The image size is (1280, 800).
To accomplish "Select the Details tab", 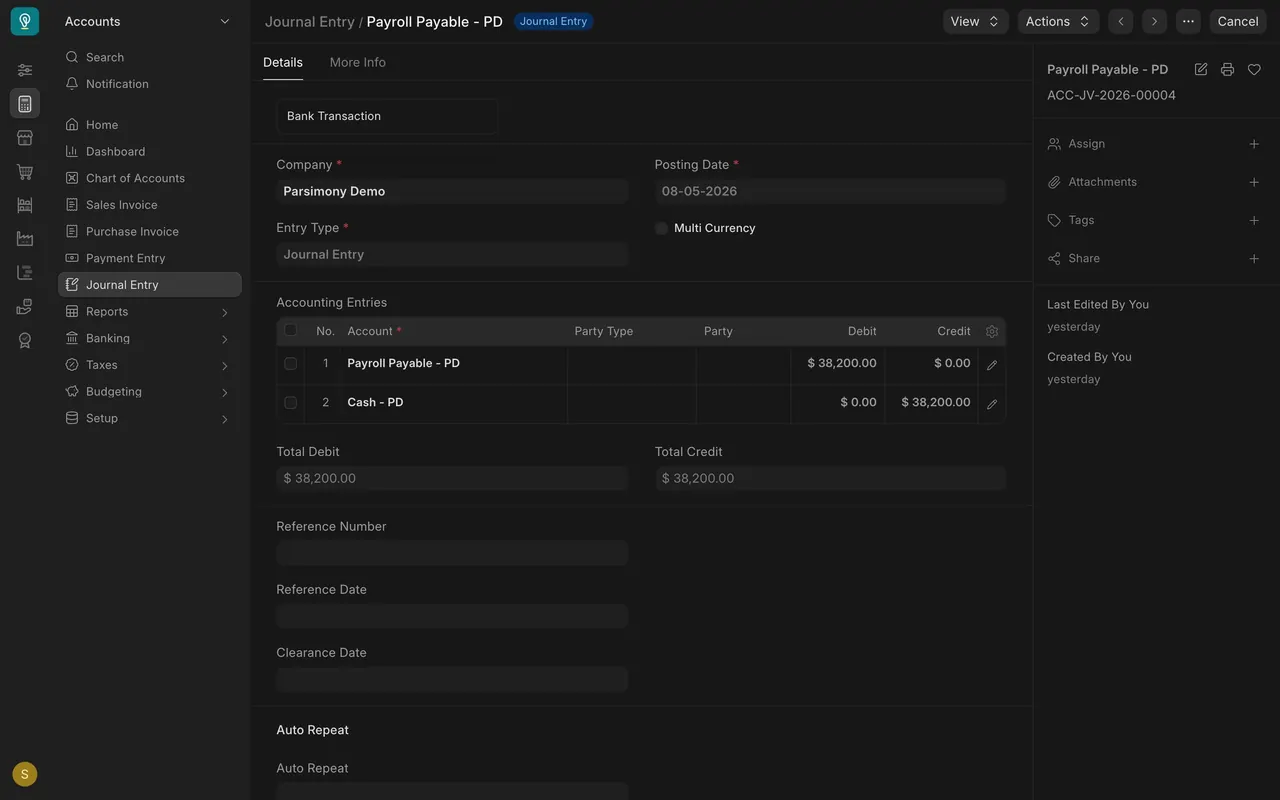I will 283,62.
